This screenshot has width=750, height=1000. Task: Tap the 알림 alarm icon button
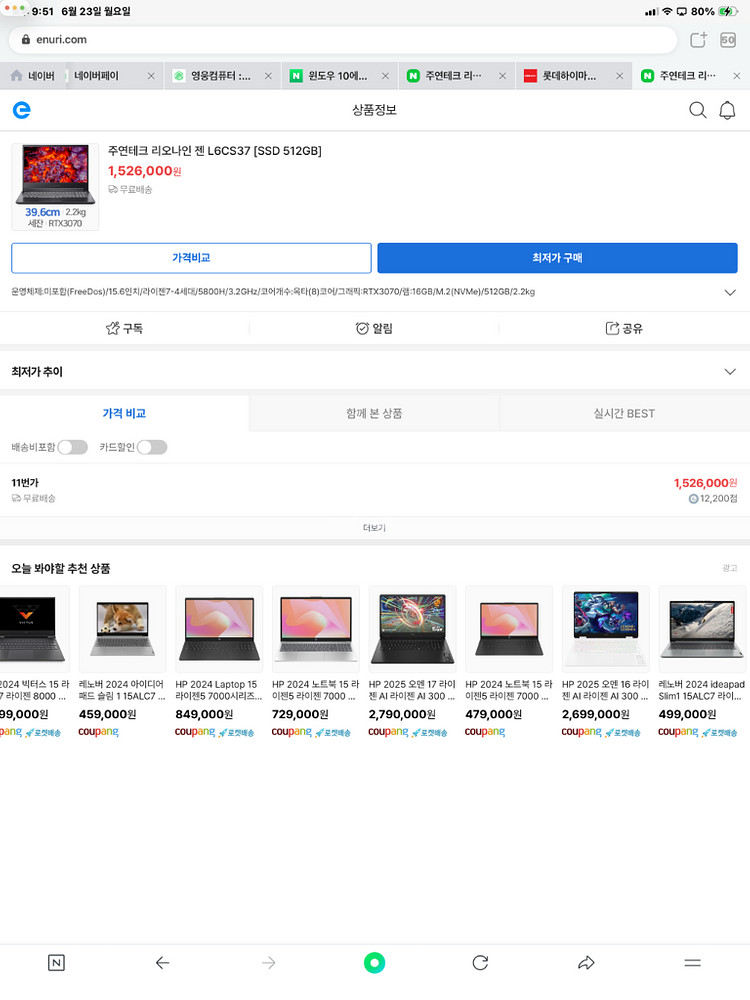(x=374, y=328)
